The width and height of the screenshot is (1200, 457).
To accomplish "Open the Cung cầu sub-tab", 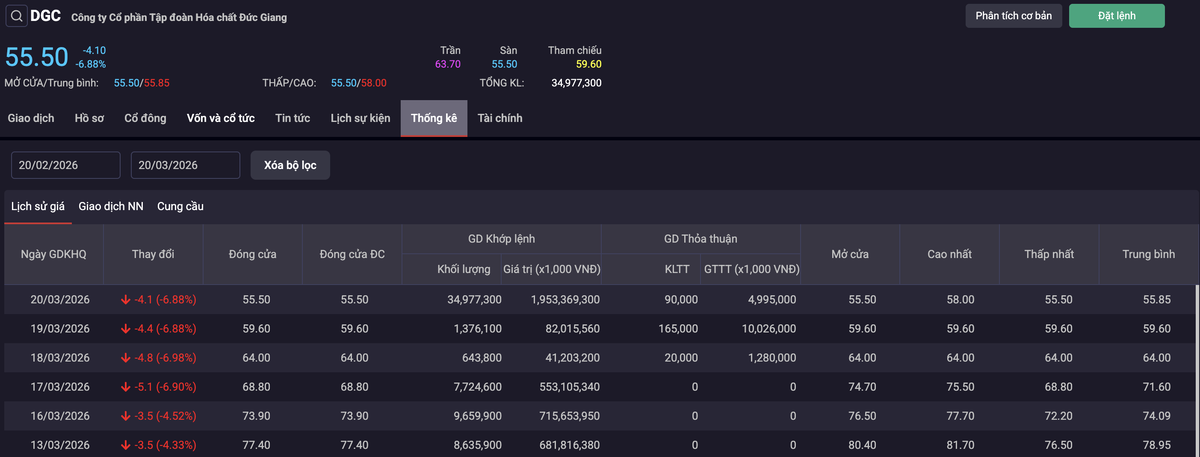I will click(180, 206).
